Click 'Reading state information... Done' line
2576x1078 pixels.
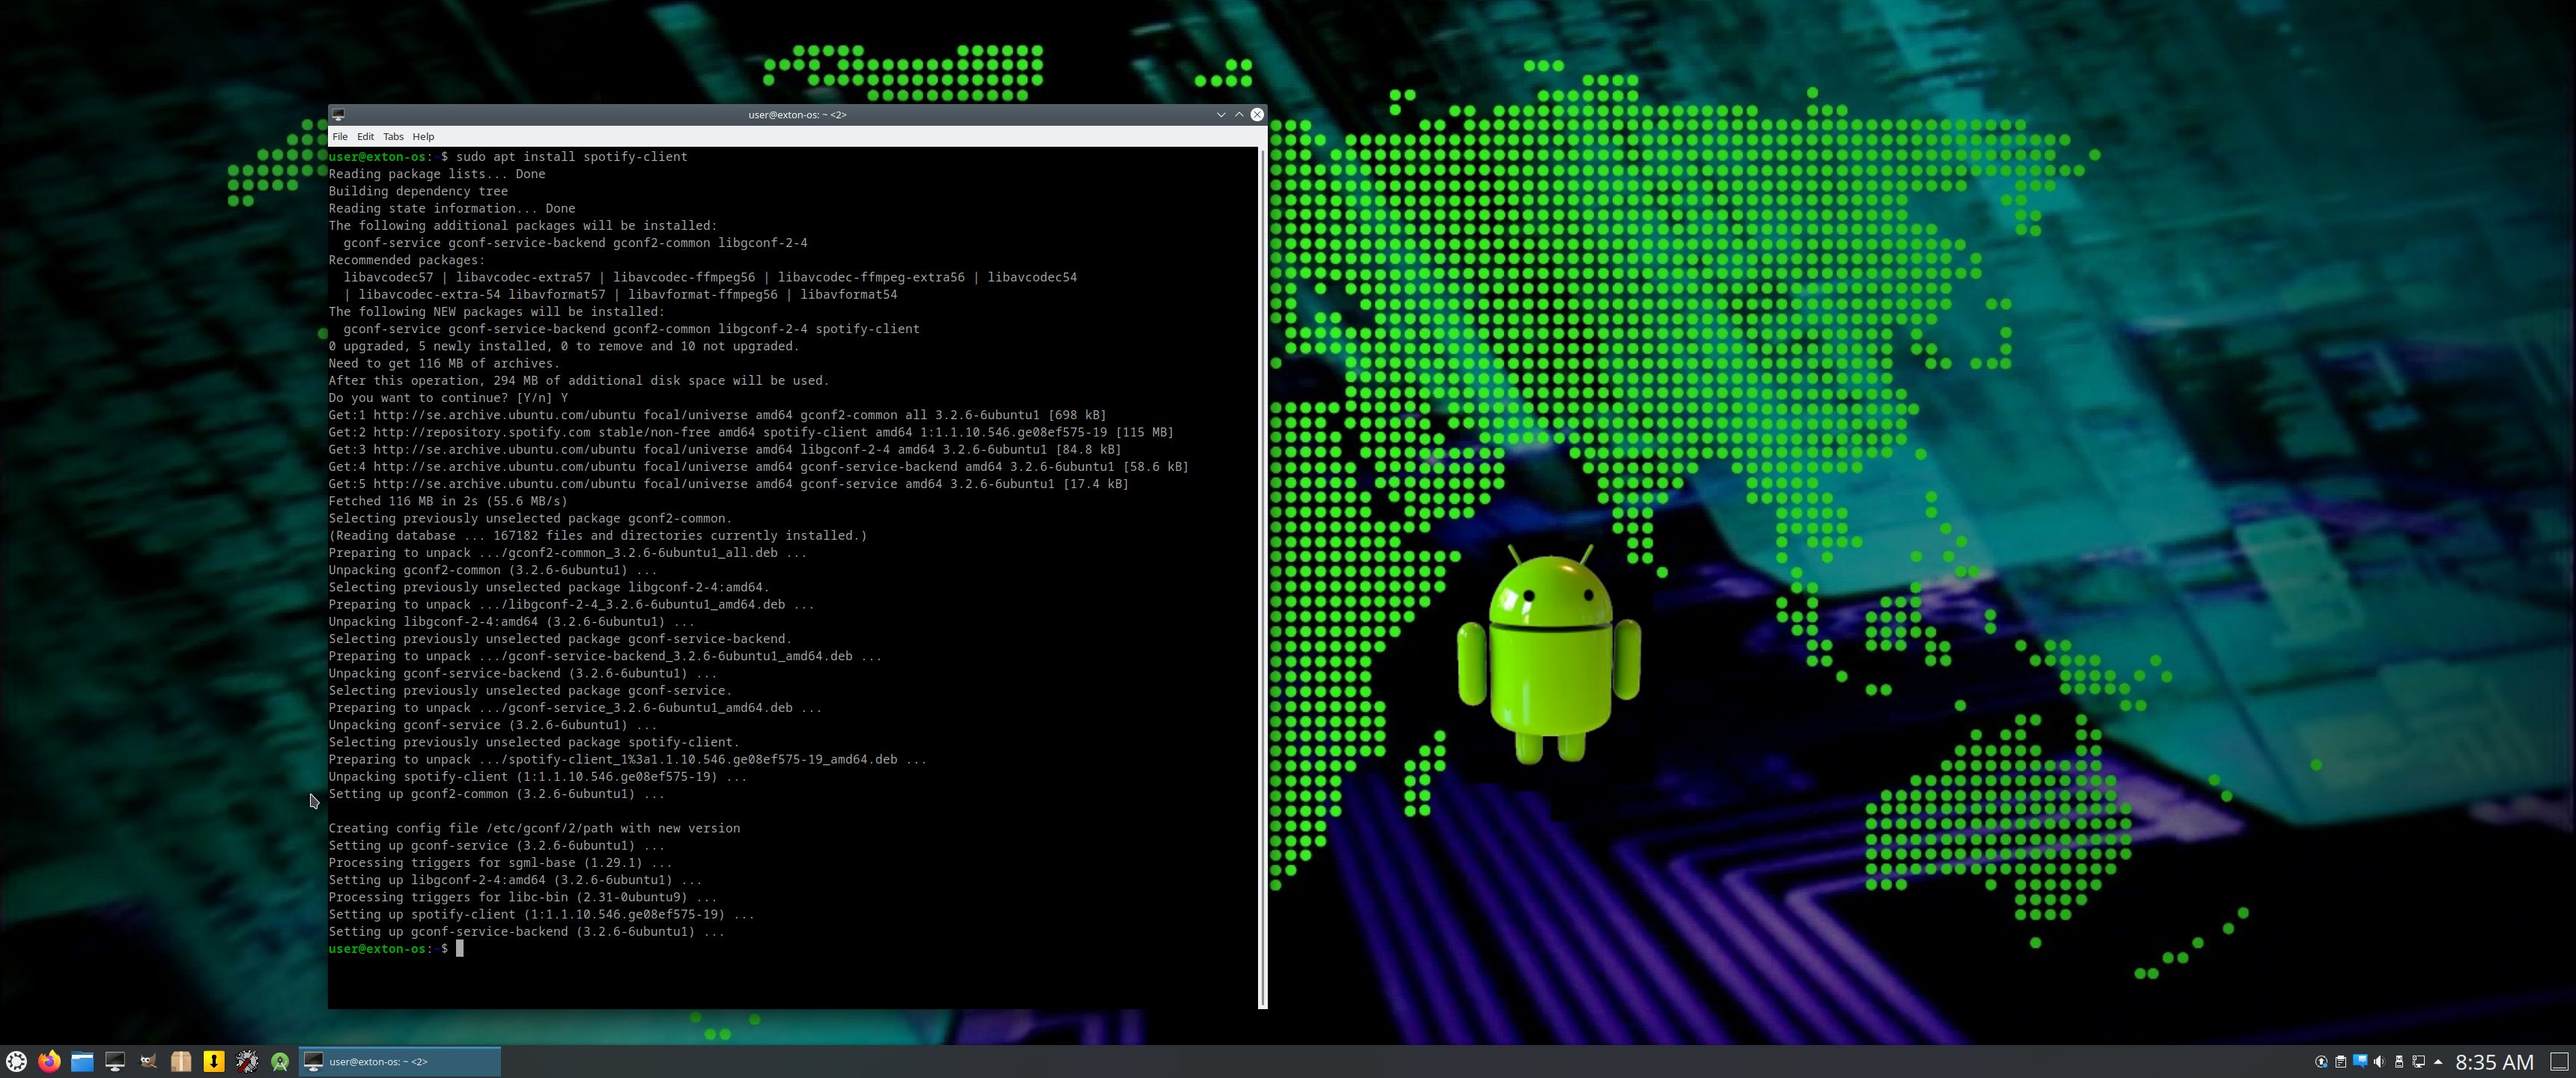click(x=452, y=208)
